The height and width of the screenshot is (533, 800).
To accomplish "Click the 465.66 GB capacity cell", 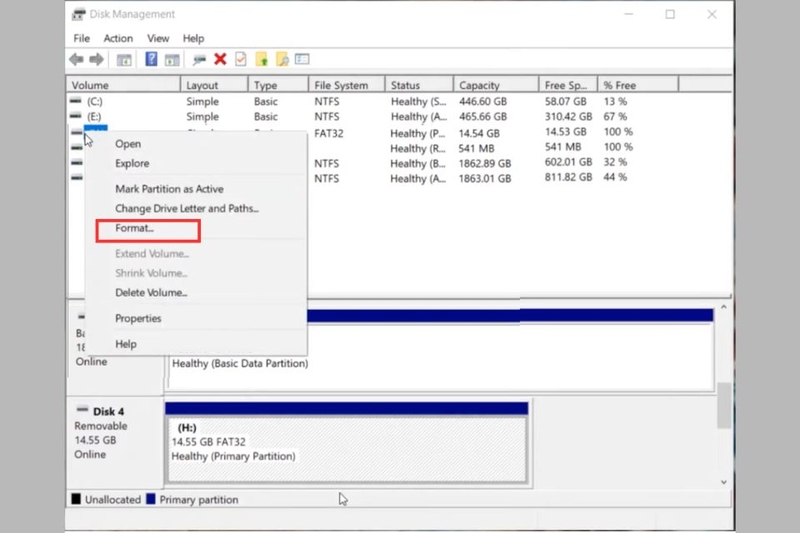I will pos(483,116).
